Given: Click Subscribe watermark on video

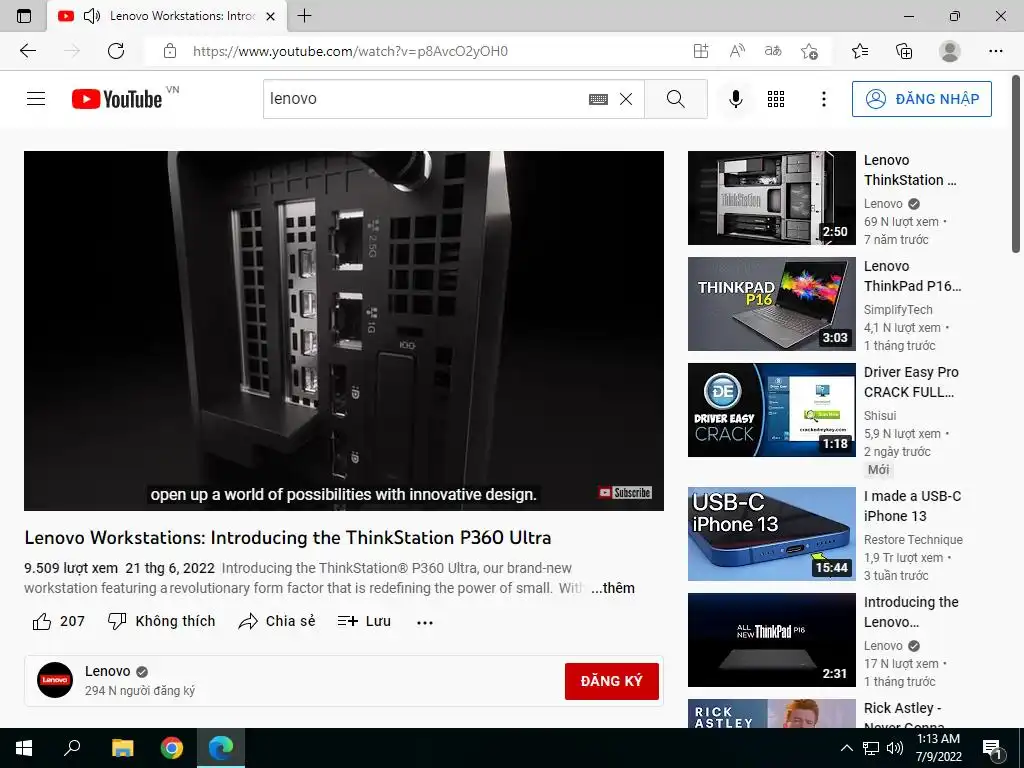Looking at the screenshot, I should (625, 492).
